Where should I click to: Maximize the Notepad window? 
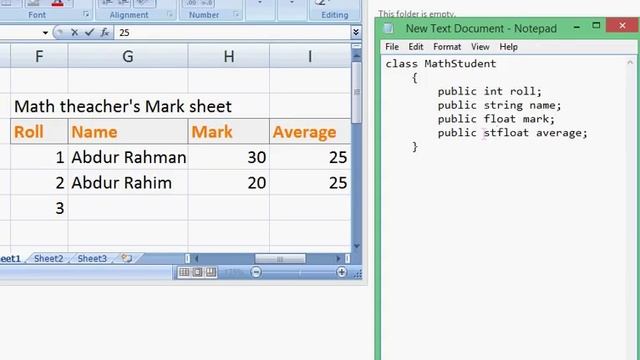coord(596,26)
